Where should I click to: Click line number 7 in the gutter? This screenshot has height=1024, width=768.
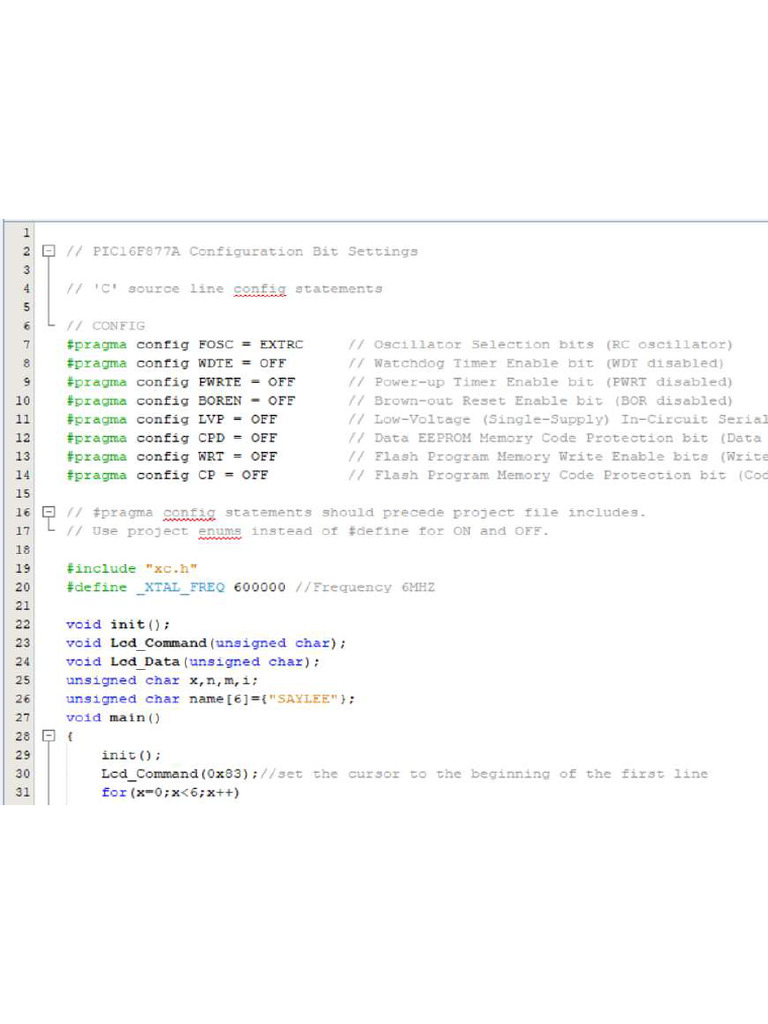pyautogui.click(x=26, y=345)
